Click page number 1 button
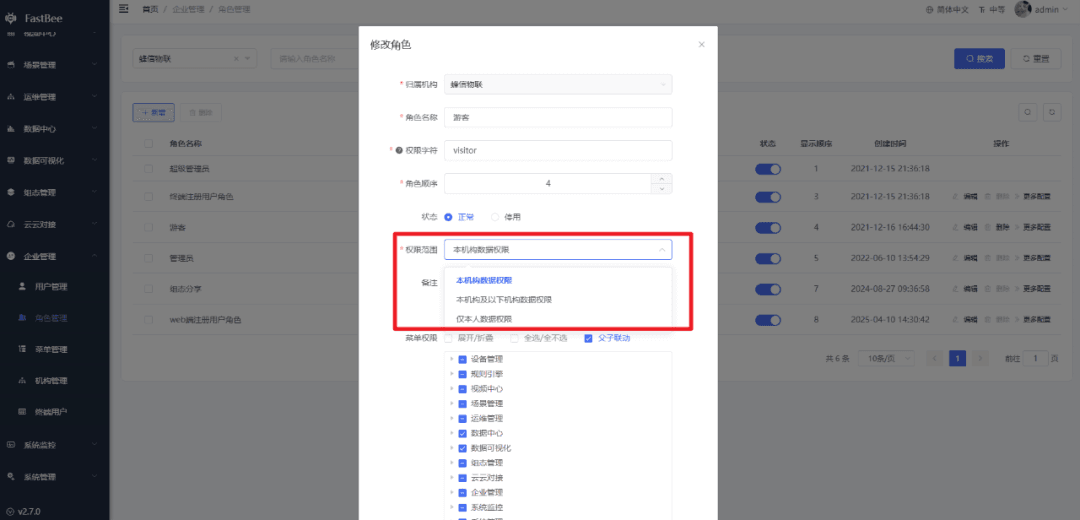Screen dimensions: 1080x520 click(957, 358)
